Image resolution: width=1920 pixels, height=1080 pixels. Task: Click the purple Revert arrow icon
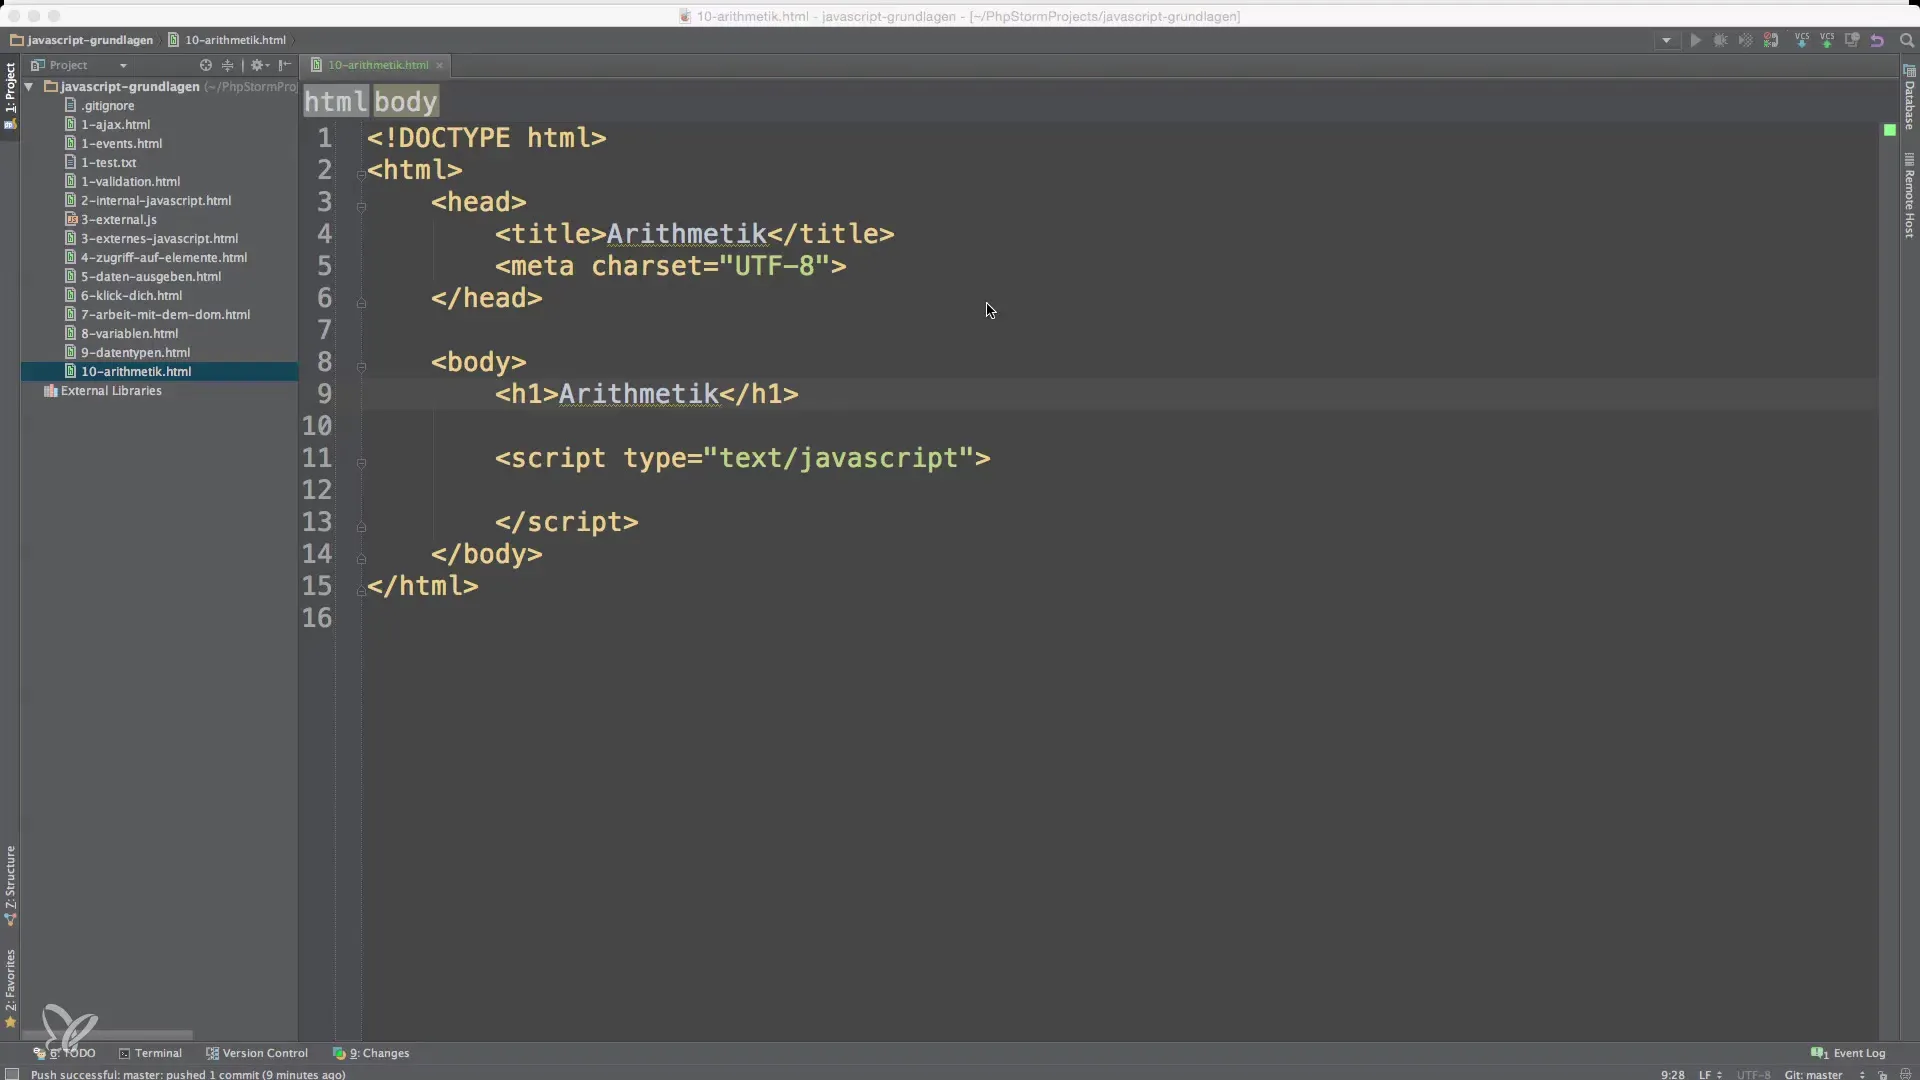(1877, 41)
